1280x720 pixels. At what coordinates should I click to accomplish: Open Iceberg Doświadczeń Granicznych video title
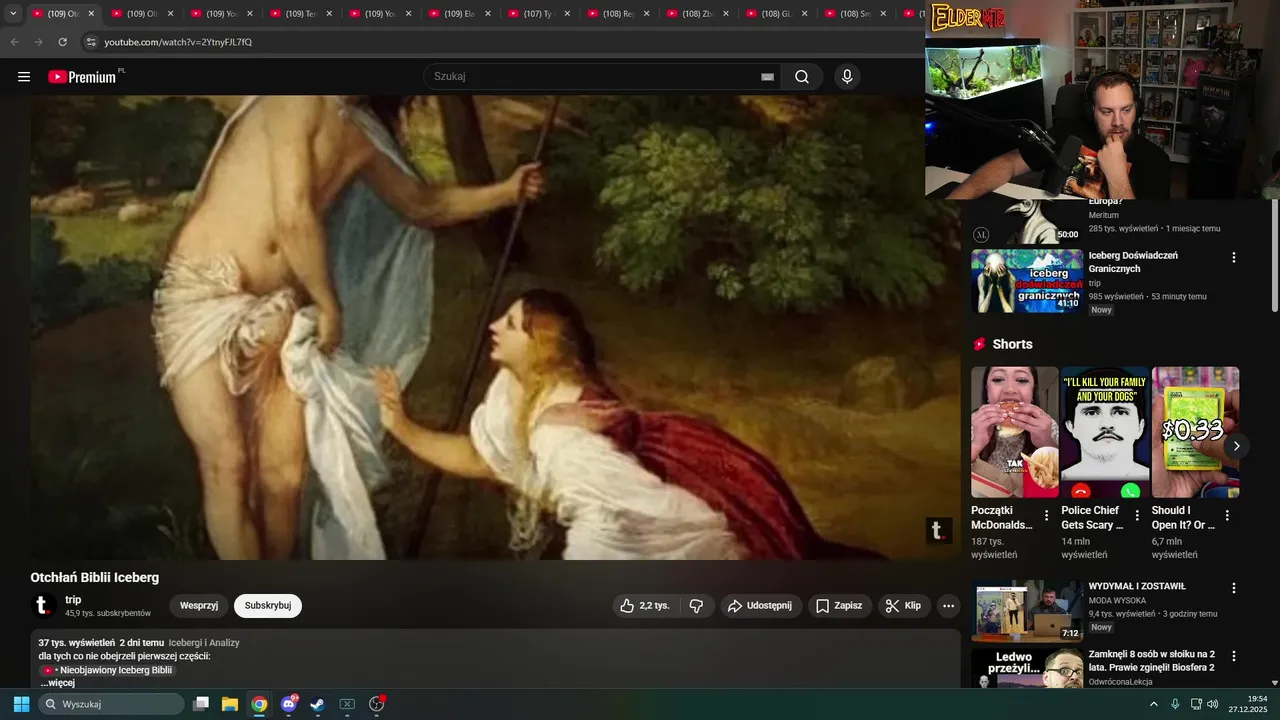[1133, 262]
